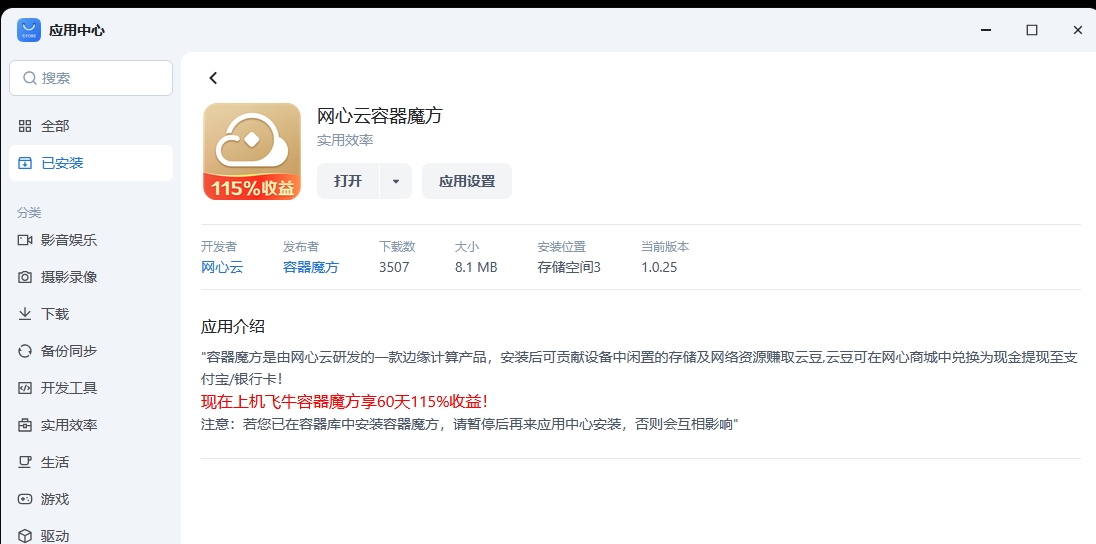This screenshot has height=544, width=1096.
Task: Go back with the left chevron
Action: [x=213, y=78]
